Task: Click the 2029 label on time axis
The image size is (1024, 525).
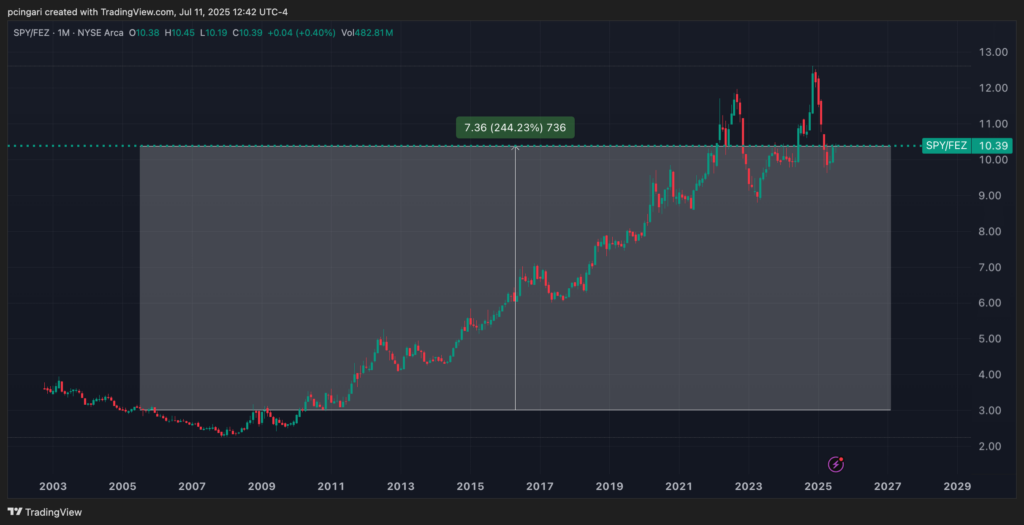Action: pos(957,486)
